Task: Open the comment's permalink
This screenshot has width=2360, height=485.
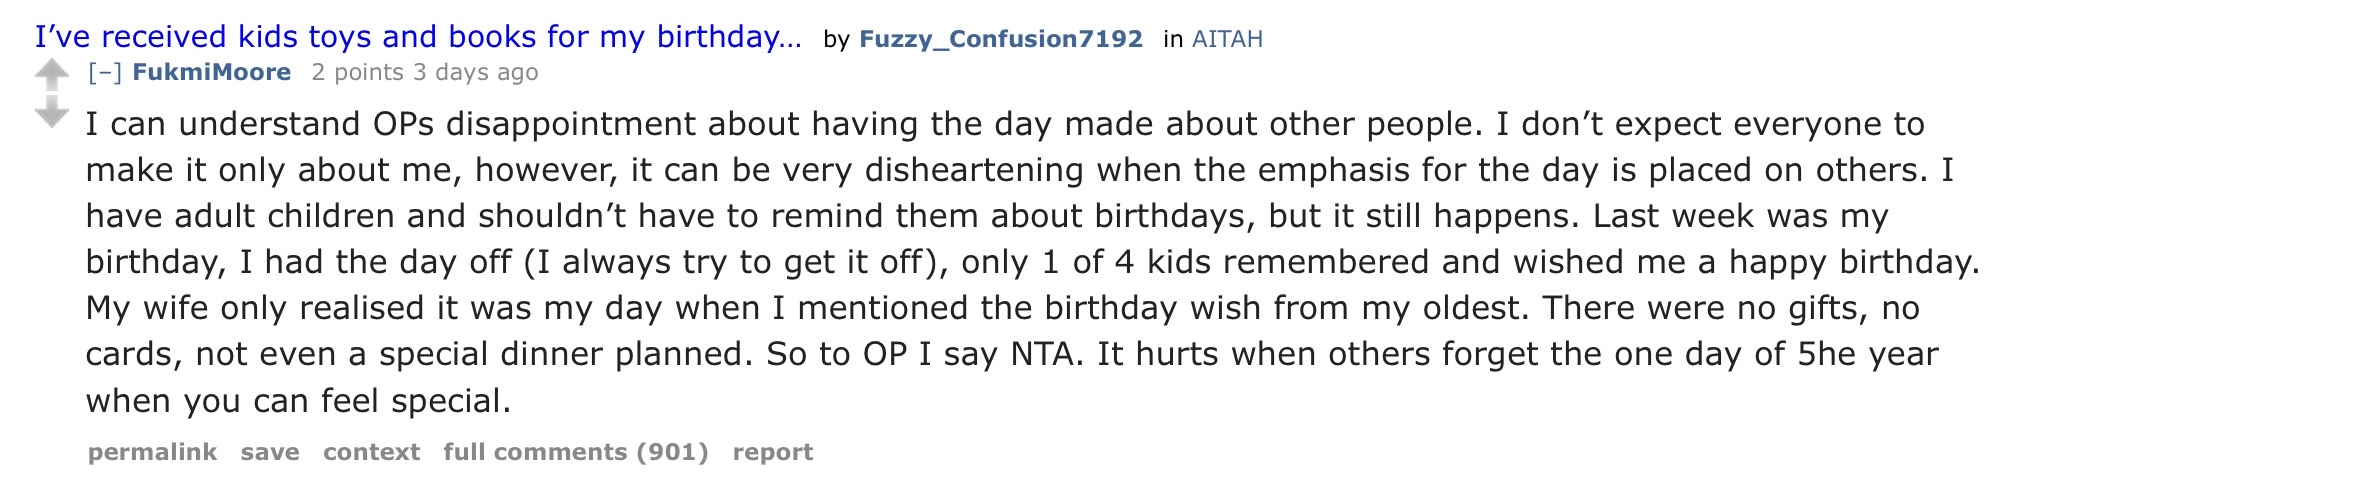Action: [x=152, y=452]
